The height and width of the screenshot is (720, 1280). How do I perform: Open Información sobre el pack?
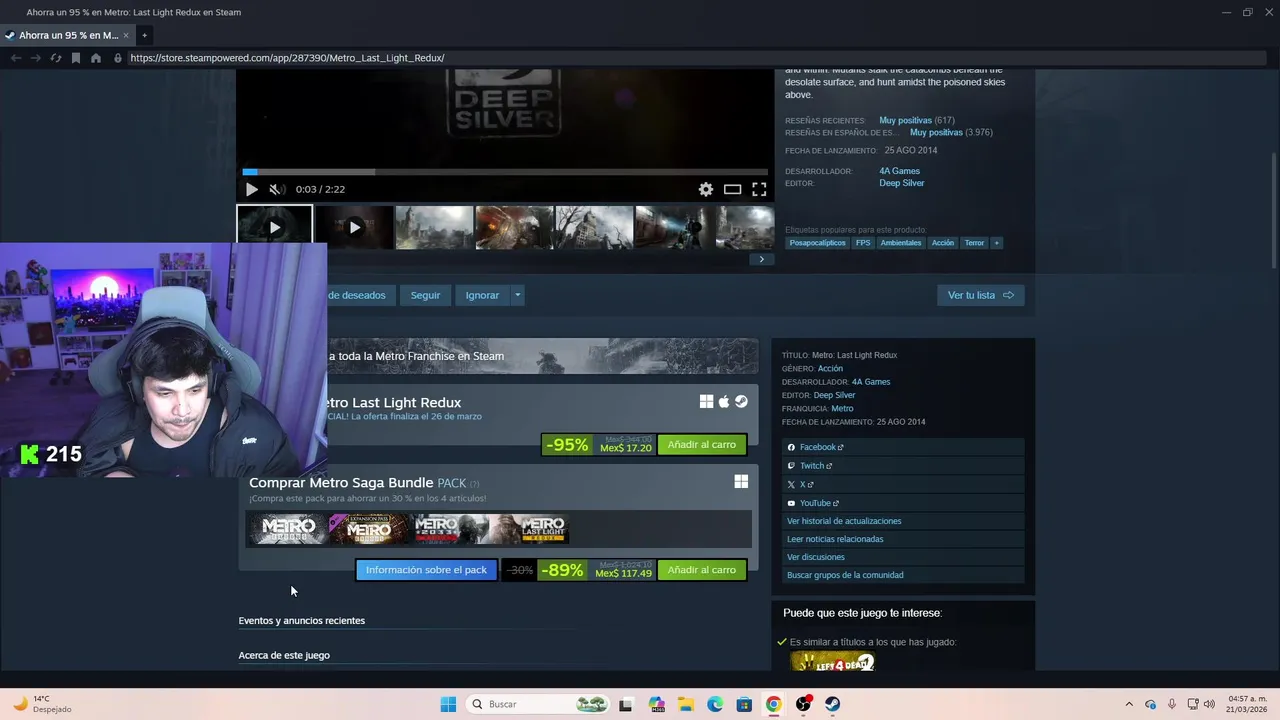click(426, 570)
